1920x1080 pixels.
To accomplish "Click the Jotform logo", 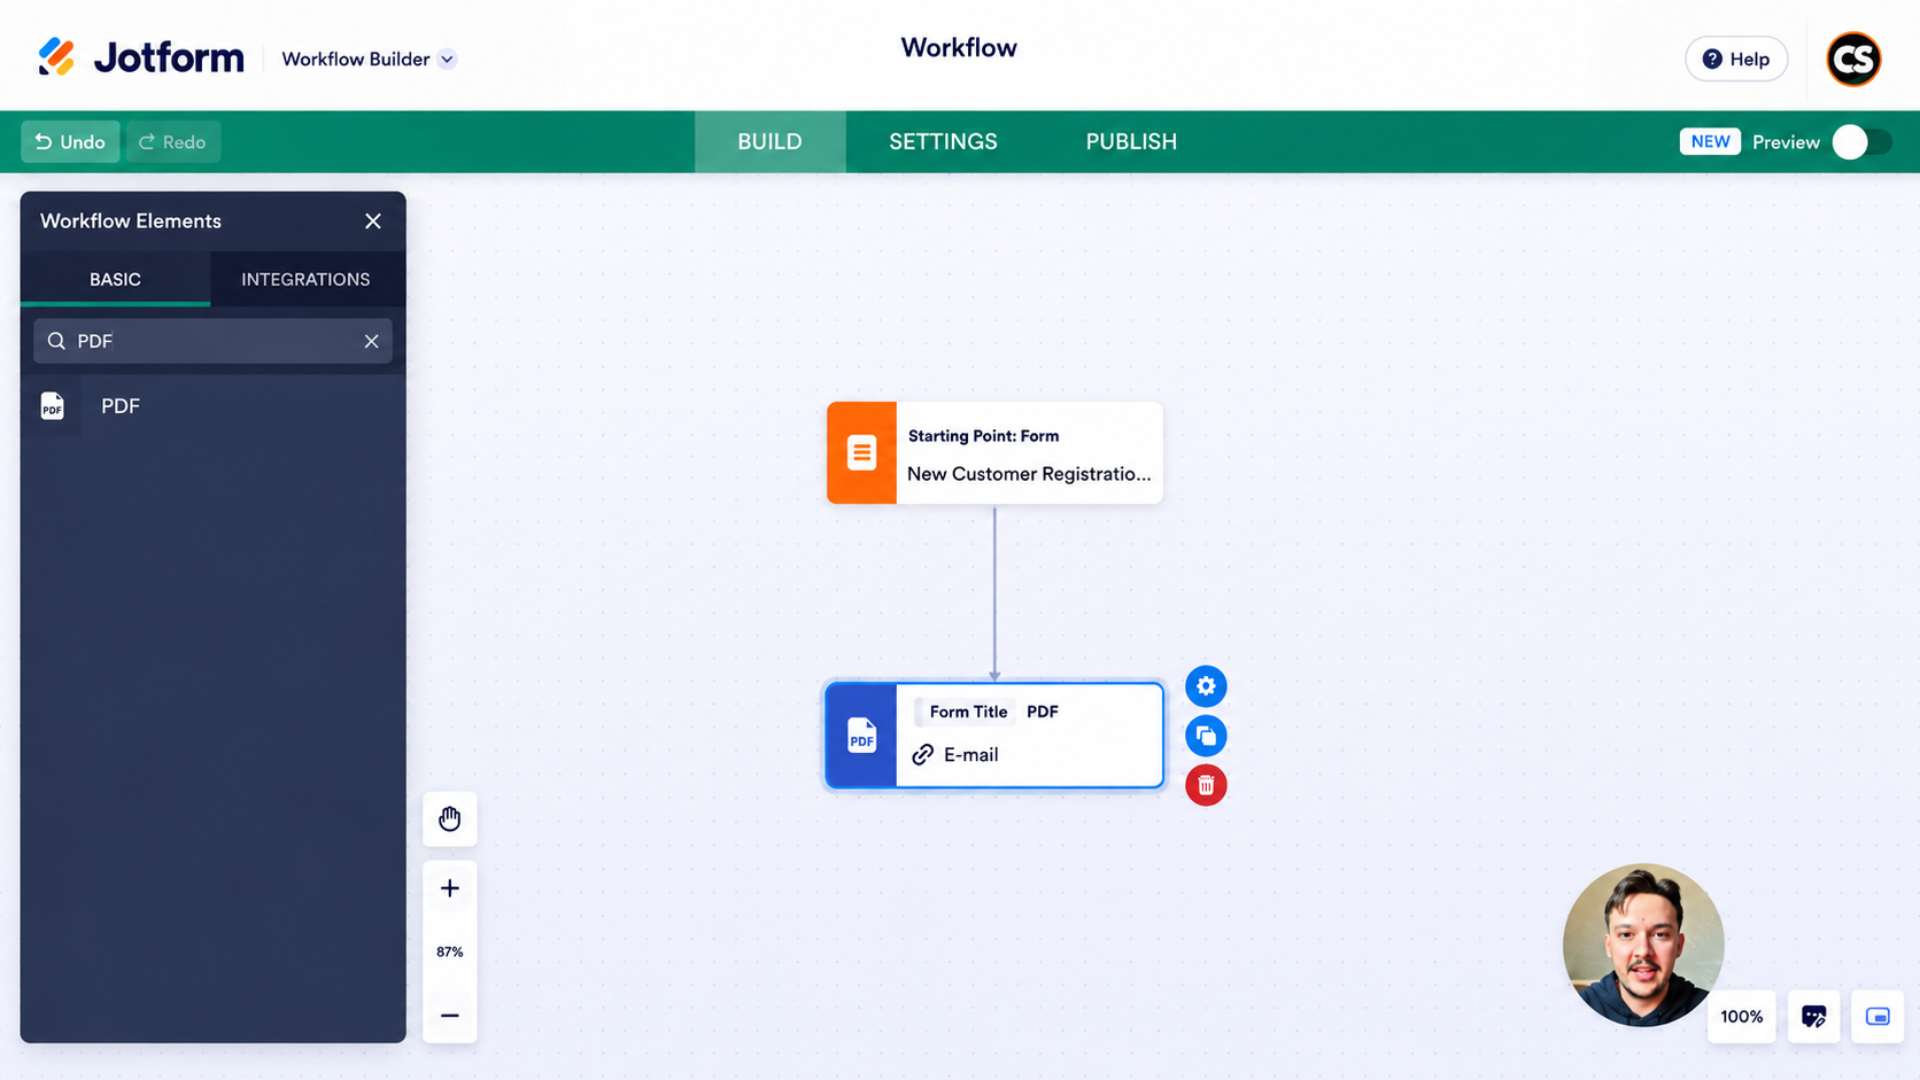I will click(x=141, y=57).
